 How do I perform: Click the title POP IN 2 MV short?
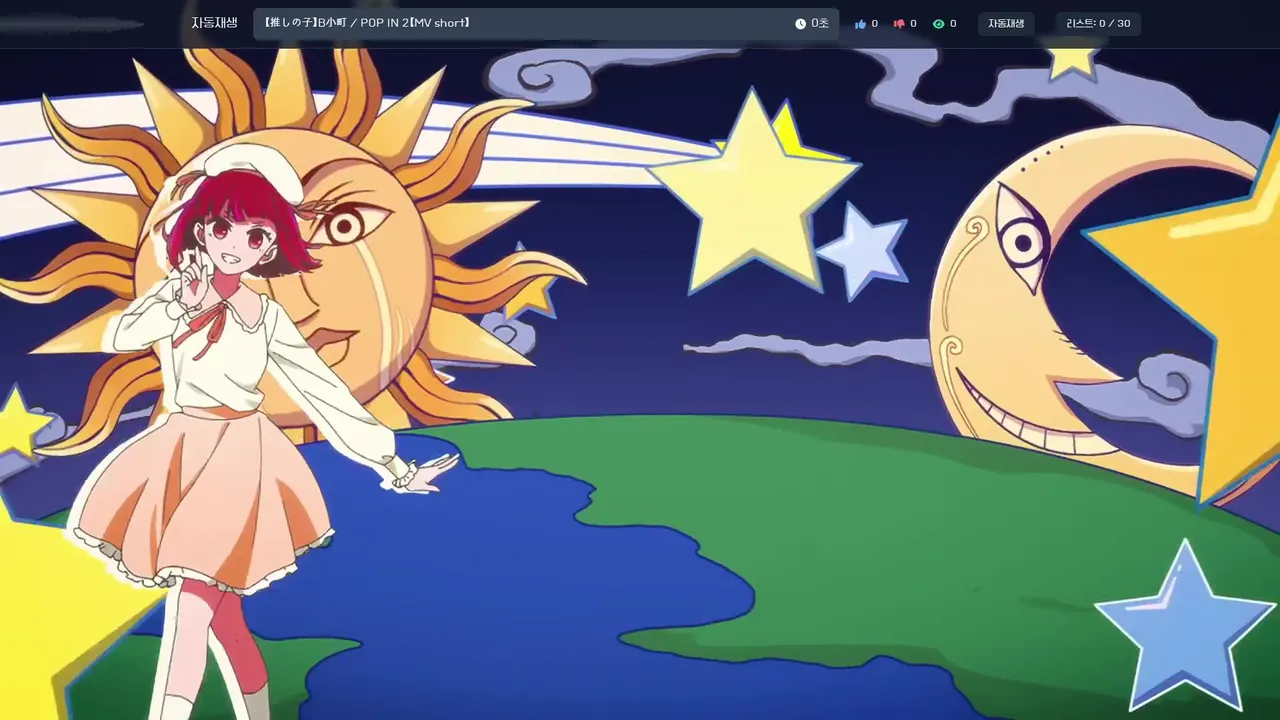[x=367, y=23]
